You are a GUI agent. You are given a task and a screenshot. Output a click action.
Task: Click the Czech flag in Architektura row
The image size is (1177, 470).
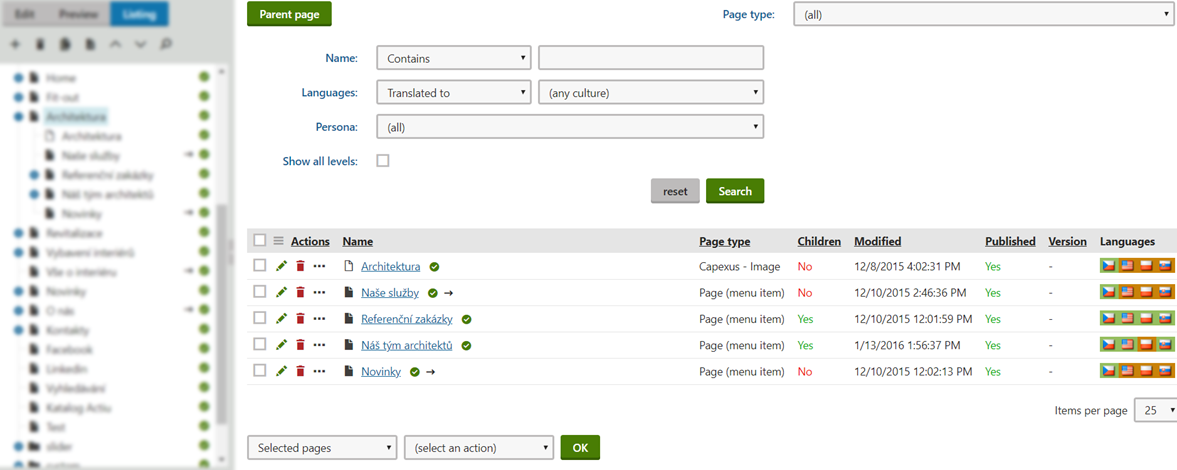coord(1108,266)
